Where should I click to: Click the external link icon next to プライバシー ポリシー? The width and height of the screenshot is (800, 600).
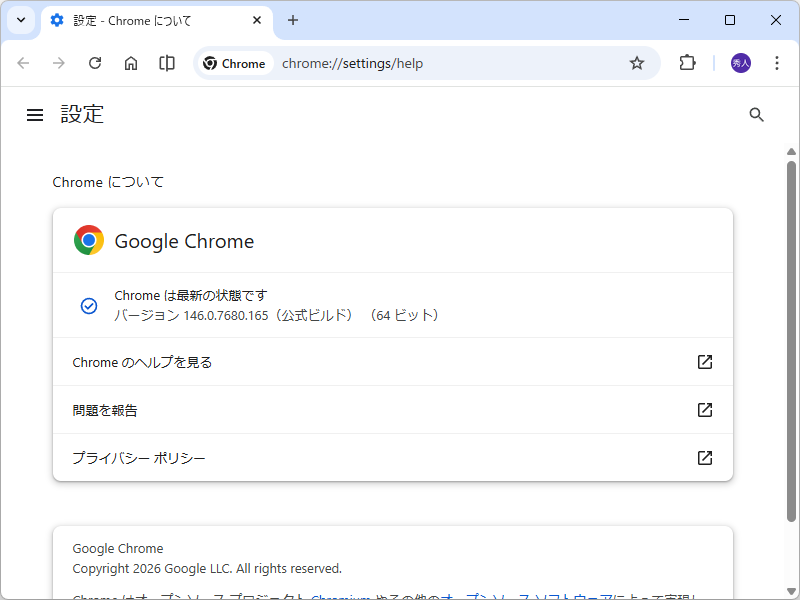[x=705, y=457]
